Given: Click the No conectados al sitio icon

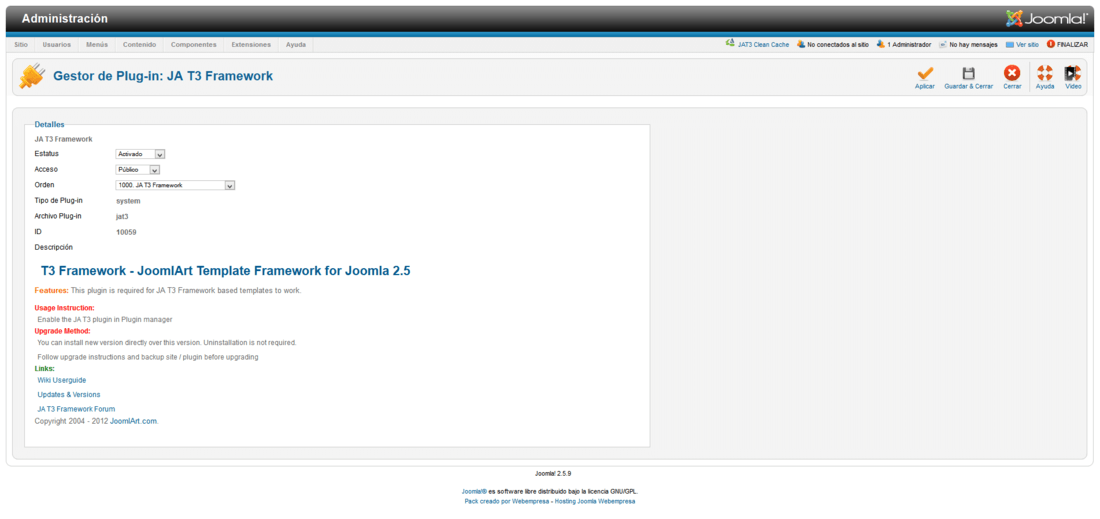Looking at the screenshot, I should pos(800,44).
